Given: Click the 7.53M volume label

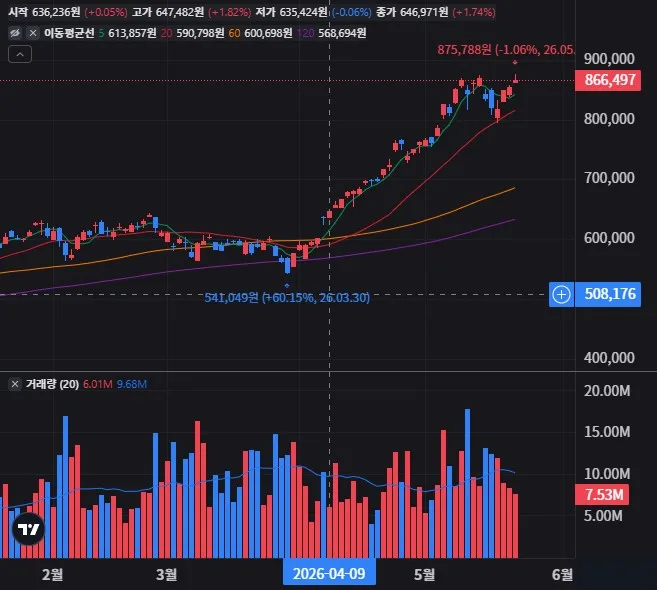Looking at the screenshot, I should click(602, 494).
